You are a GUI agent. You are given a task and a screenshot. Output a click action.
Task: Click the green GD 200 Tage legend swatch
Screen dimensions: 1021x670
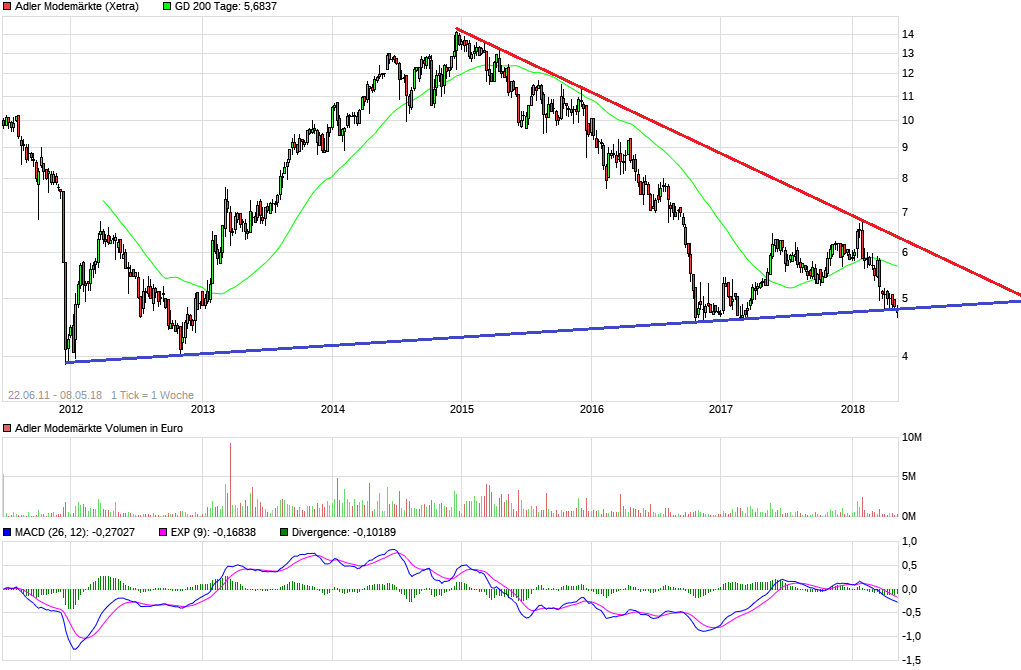pos(167,6)
